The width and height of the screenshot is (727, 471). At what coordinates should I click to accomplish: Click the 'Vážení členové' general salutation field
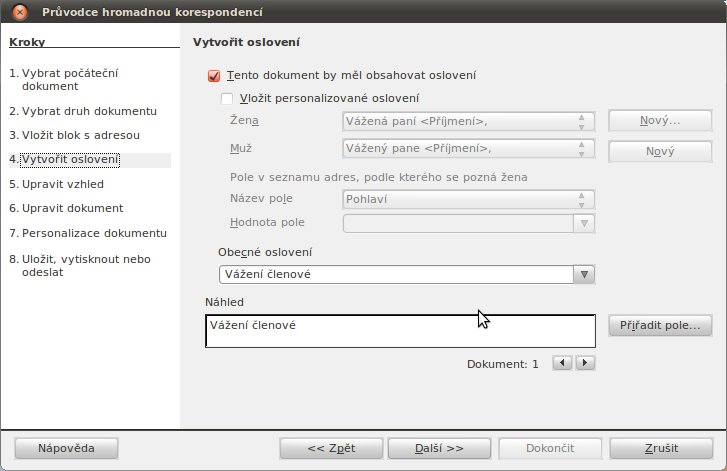coord(396,274)
